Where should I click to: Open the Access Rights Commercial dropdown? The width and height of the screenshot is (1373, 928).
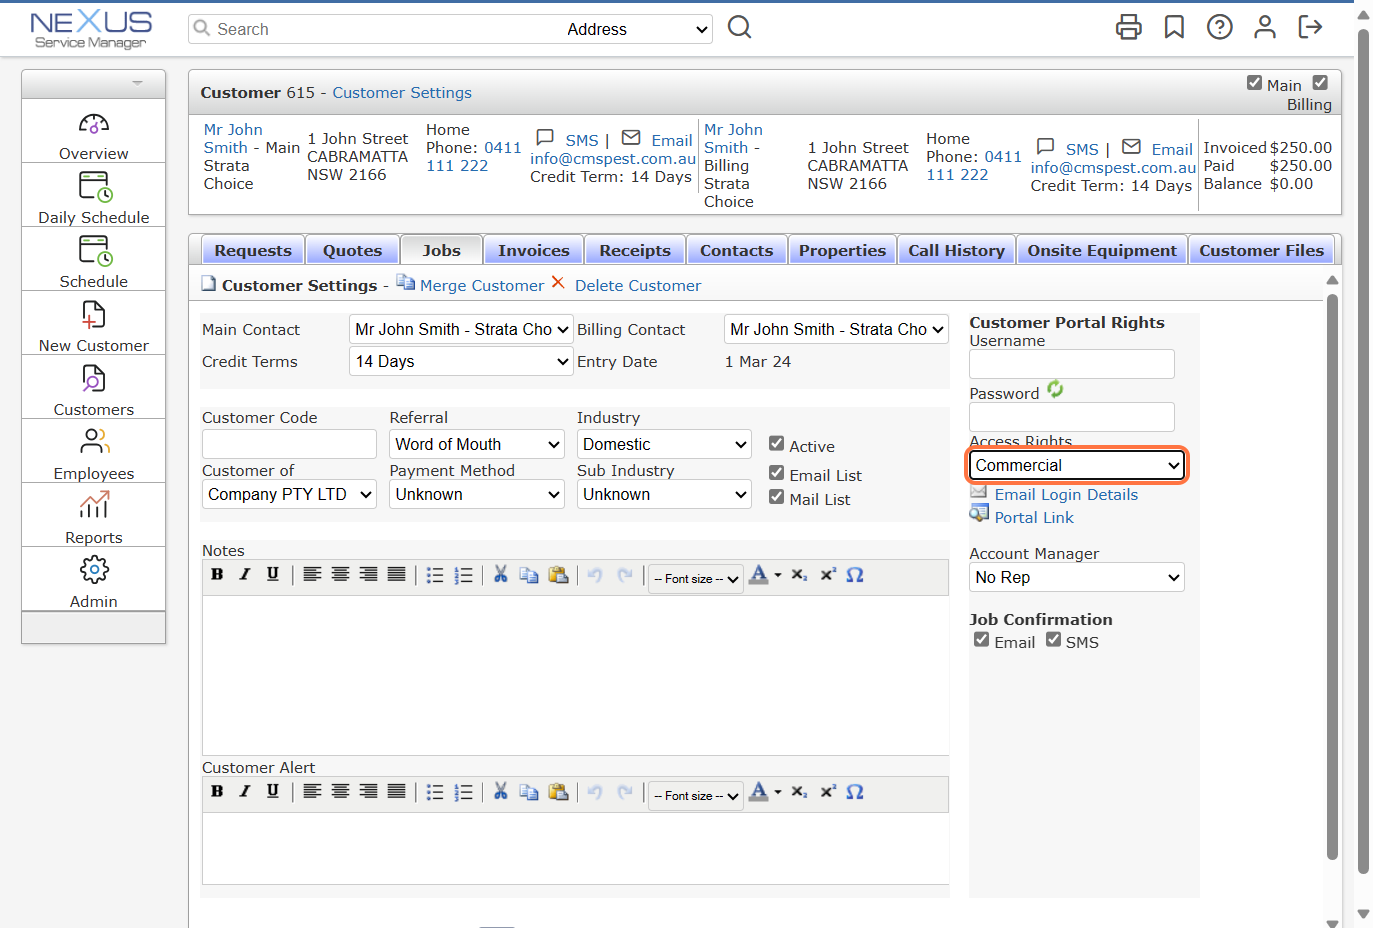(x=1077, y=465)
